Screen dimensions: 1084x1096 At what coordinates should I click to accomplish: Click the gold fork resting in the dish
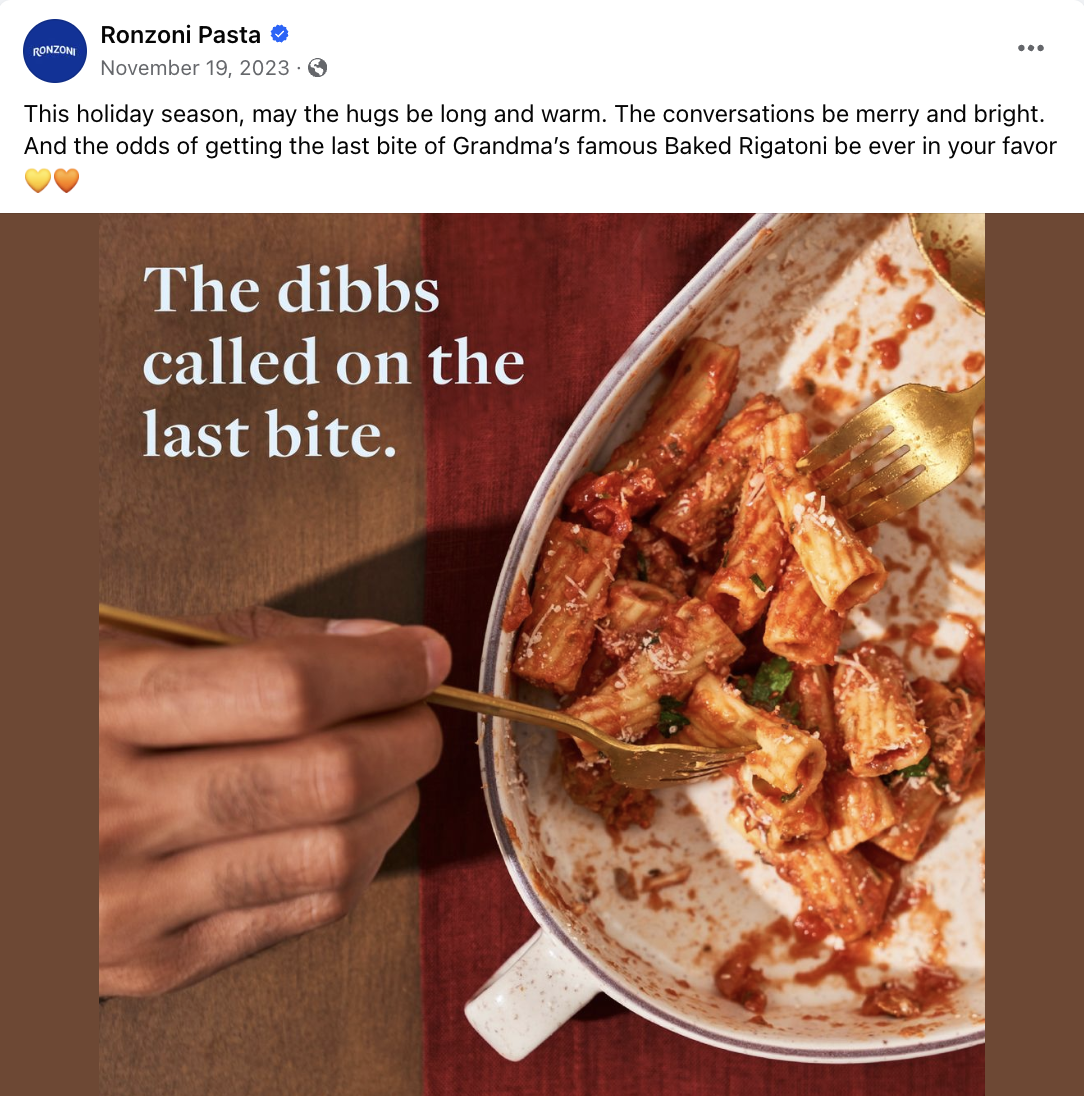(x=893, y=449)
